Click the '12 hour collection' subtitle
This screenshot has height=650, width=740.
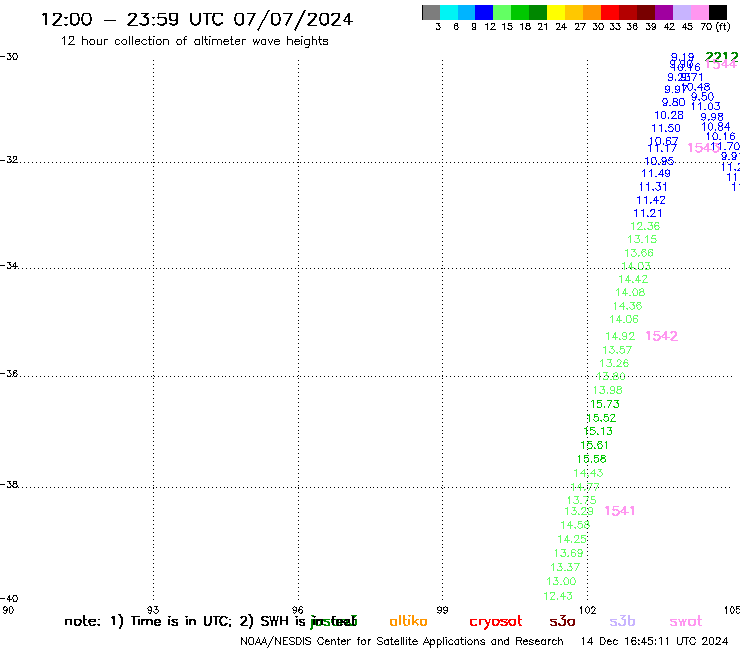coord(194,41)
